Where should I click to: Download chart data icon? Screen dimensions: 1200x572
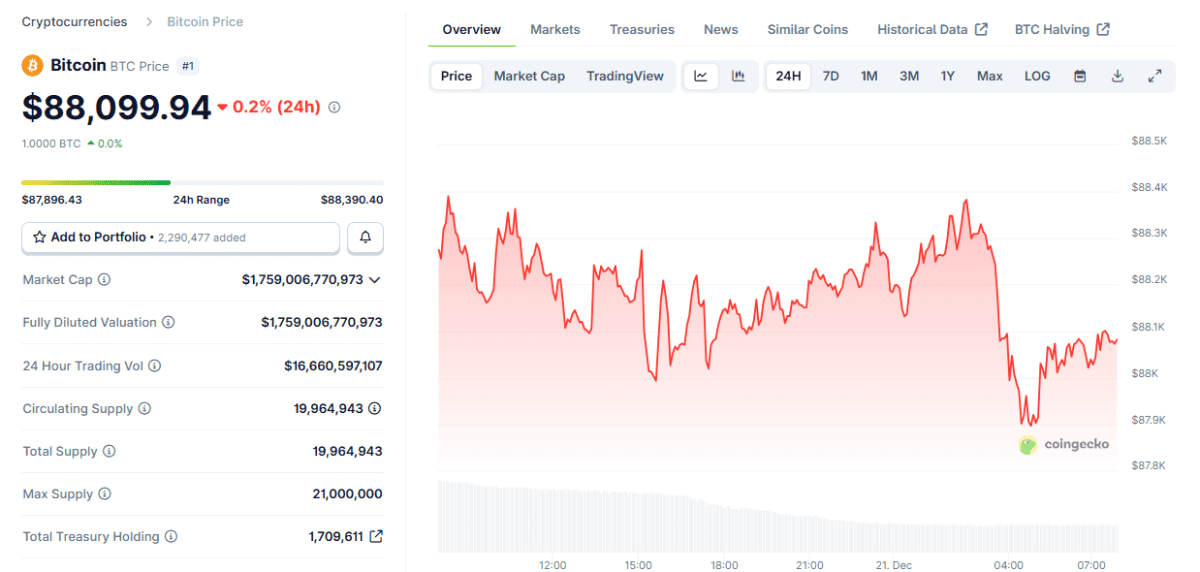pyautogui.click(x=1117, y=76)
